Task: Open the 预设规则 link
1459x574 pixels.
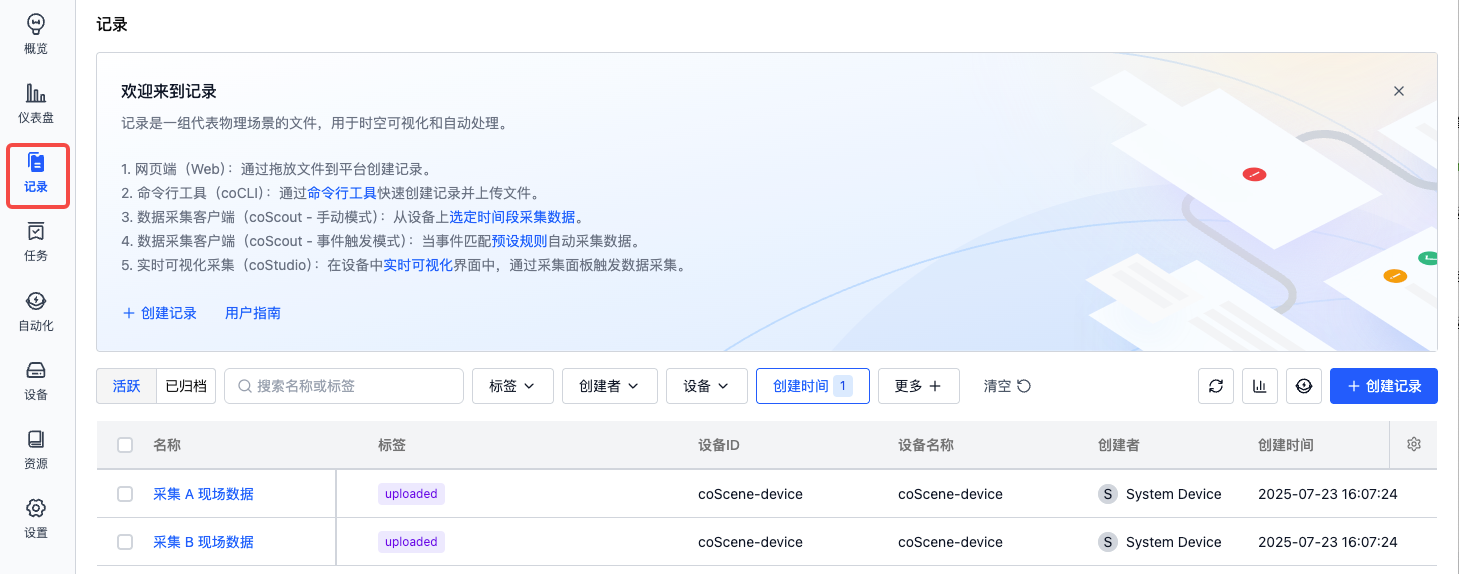Action: point(520,241)
